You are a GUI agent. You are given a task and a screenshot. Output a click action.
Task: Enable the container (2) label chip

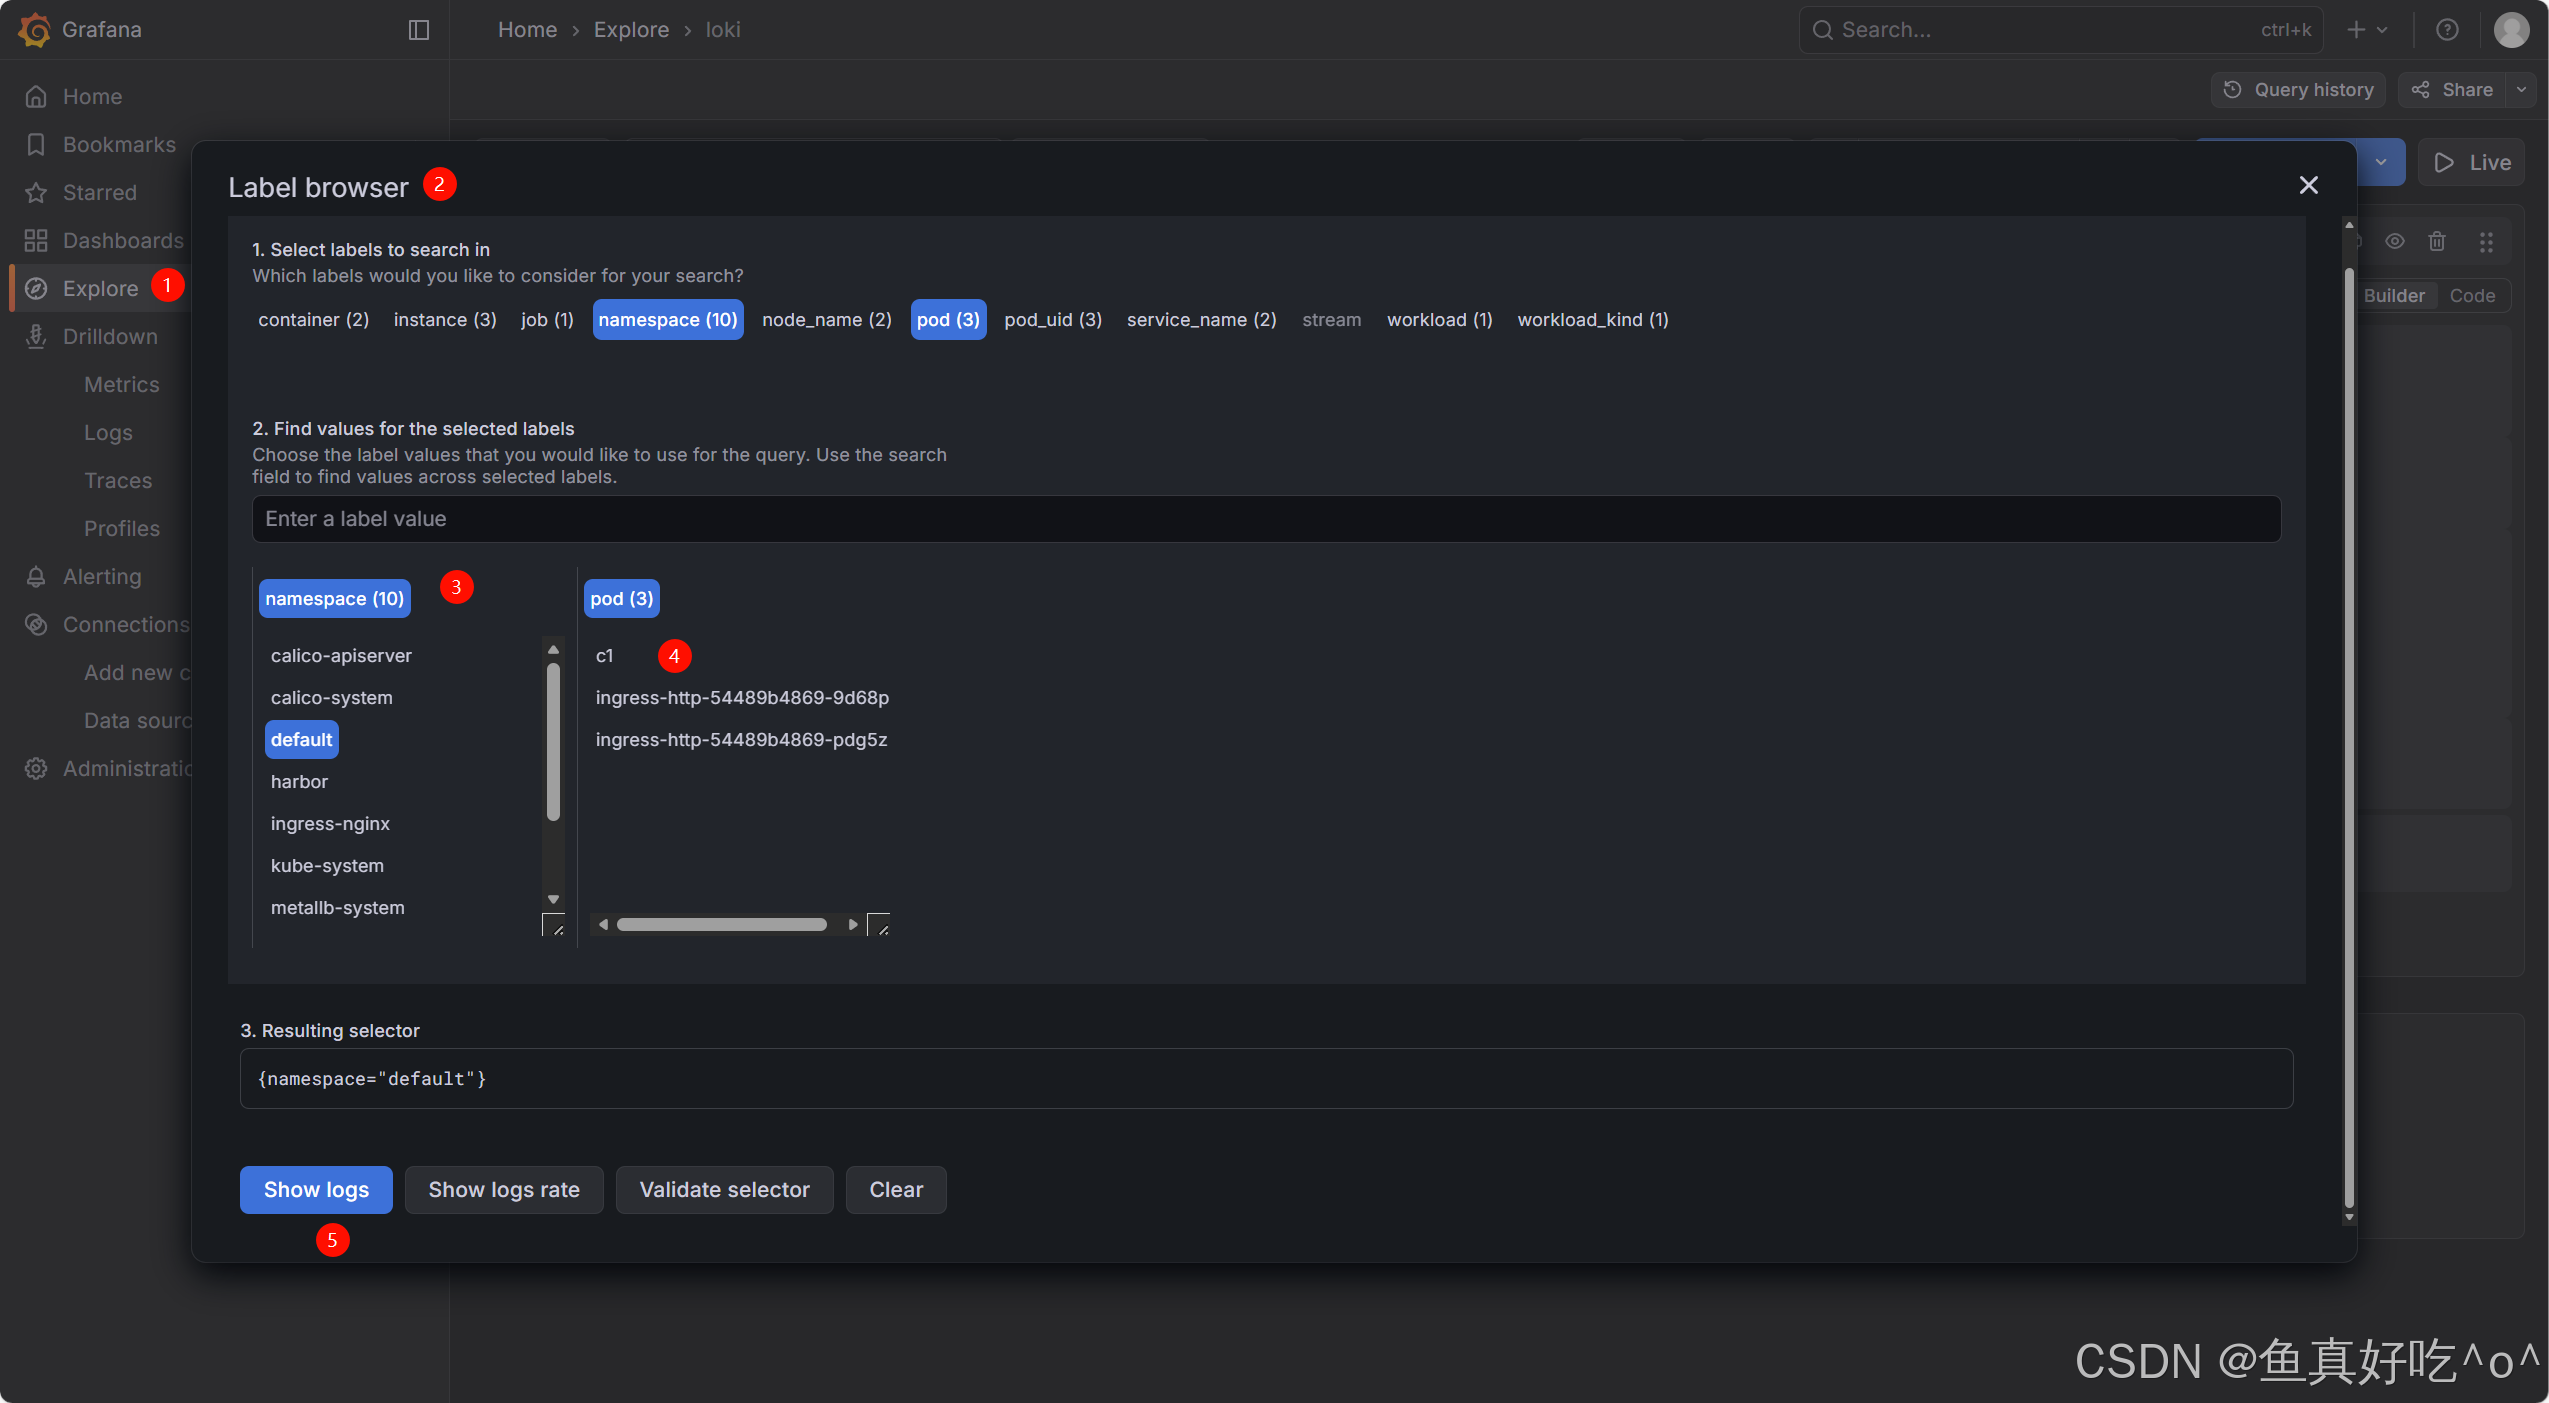[x=313, y=320]
